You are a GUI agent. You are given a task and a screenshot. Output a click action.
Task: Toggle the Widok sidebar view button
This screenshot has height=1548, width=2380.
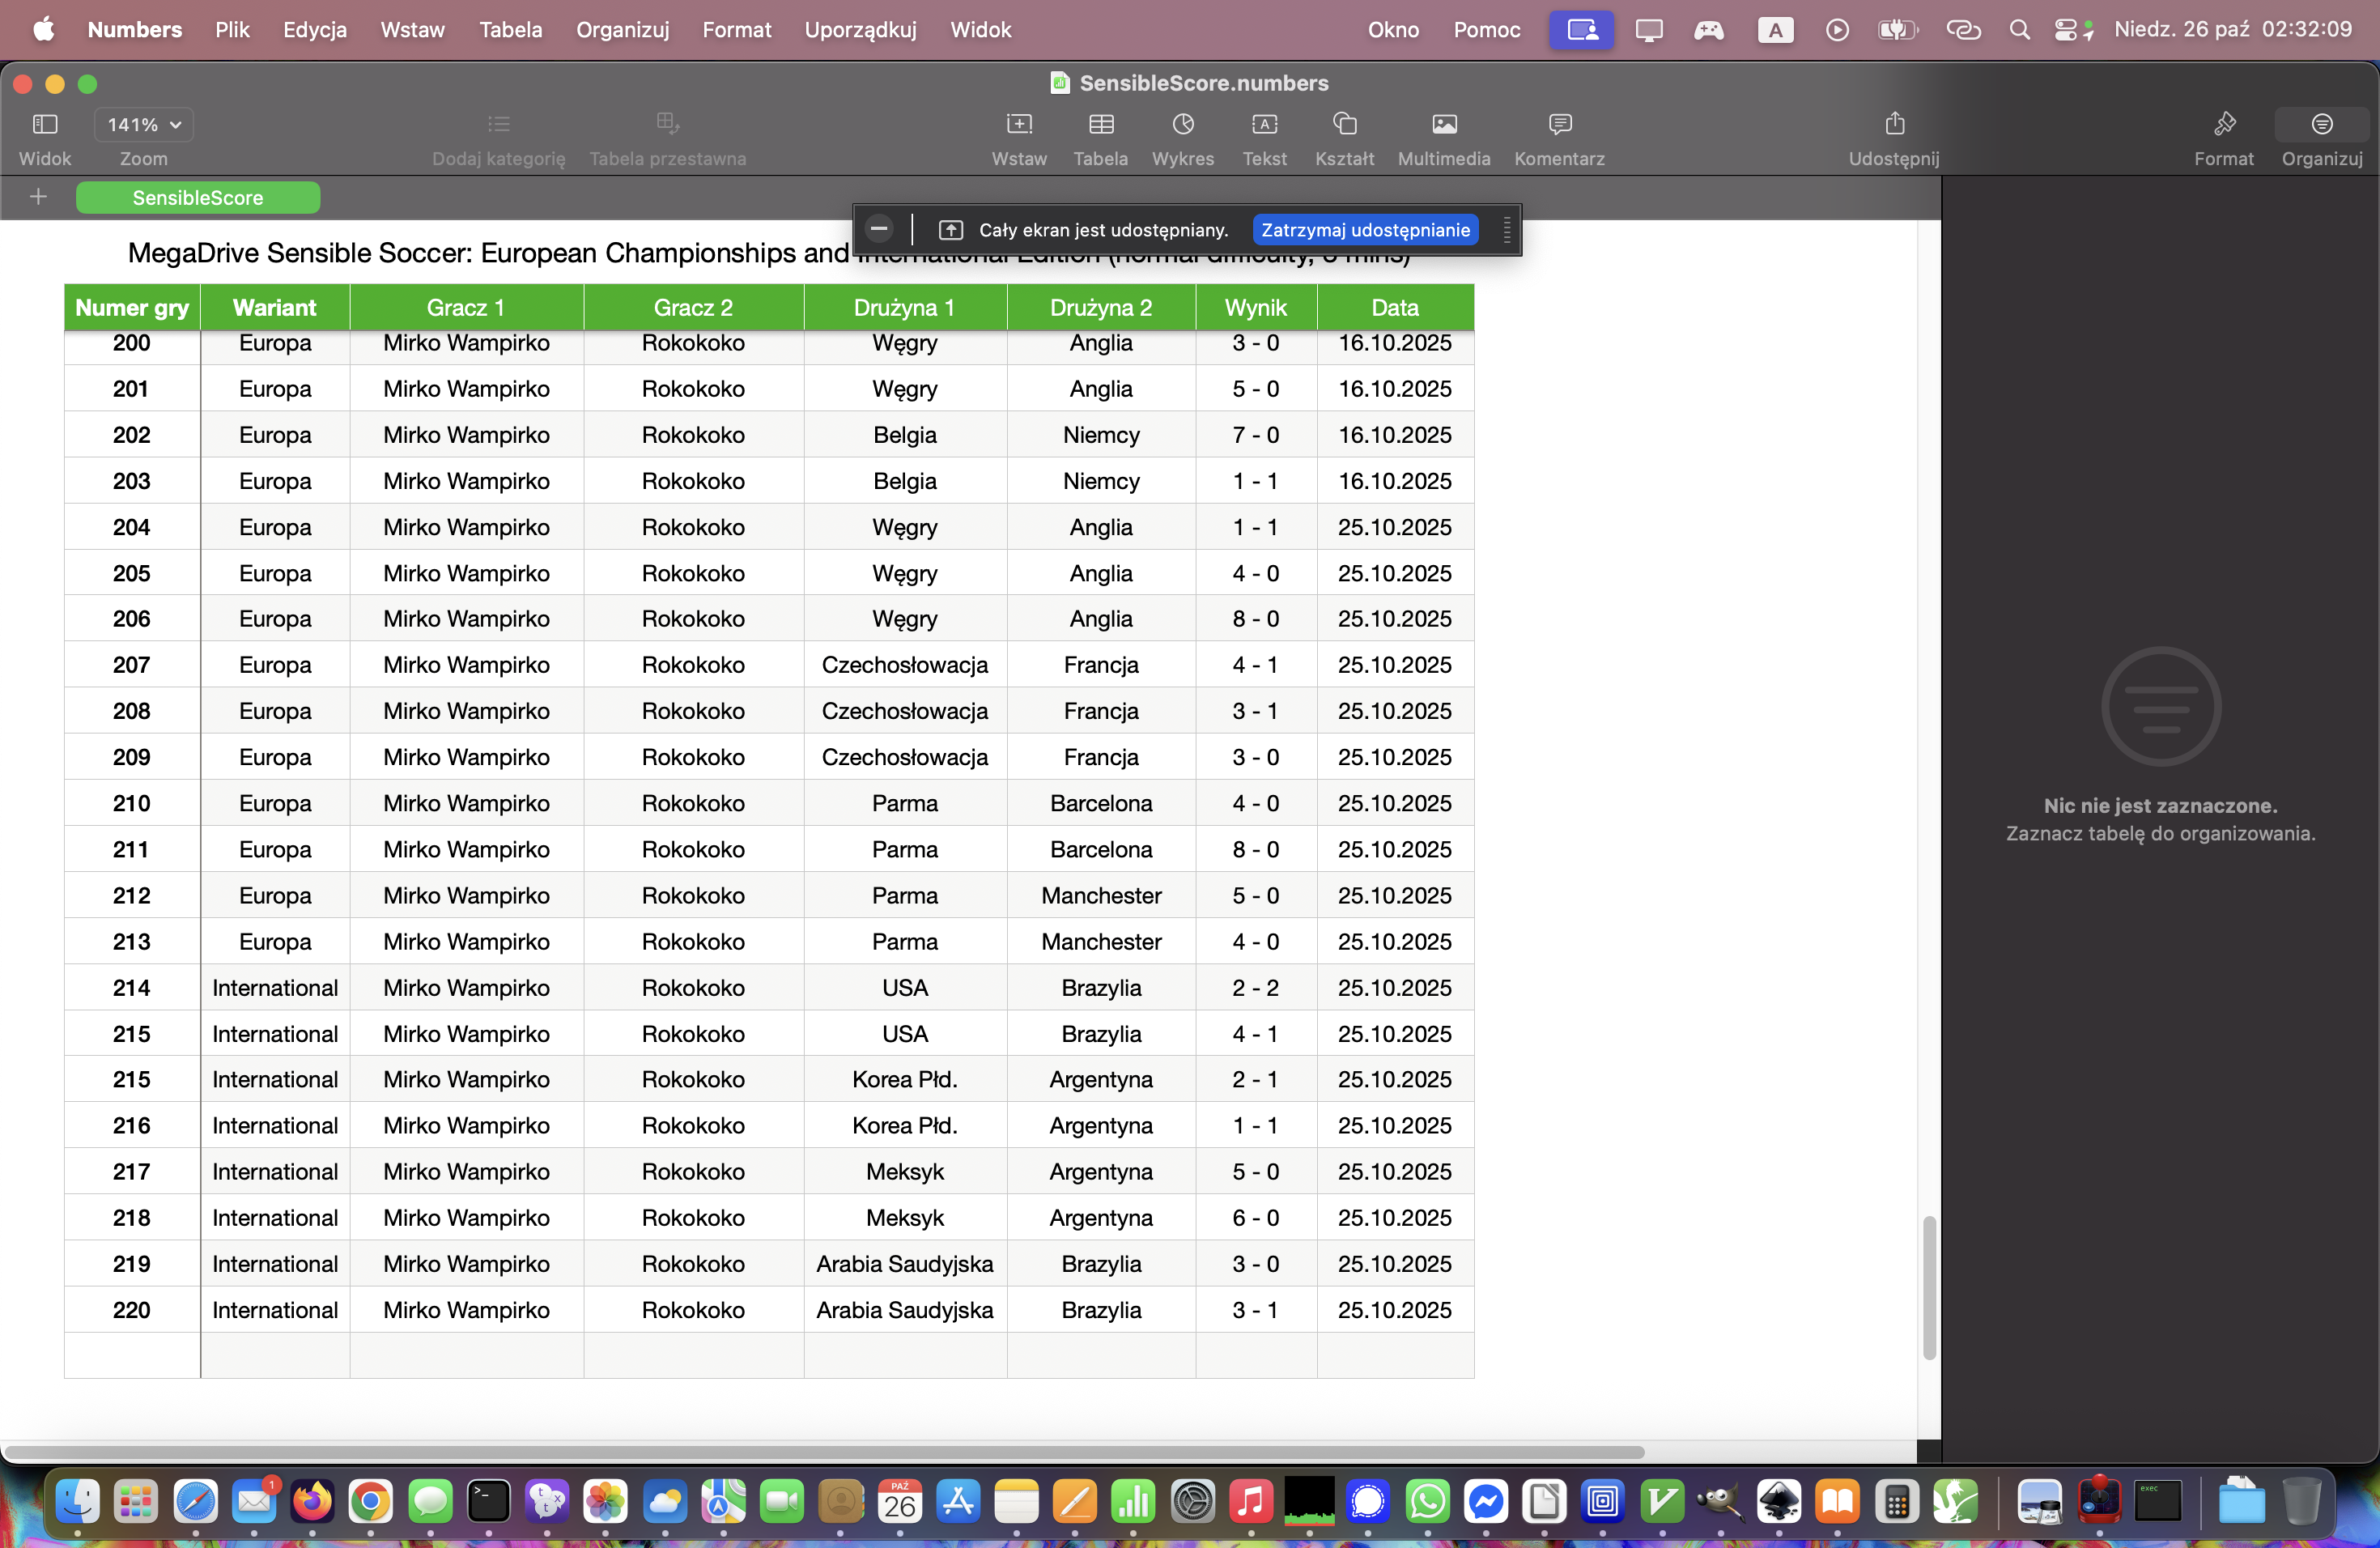45,125
